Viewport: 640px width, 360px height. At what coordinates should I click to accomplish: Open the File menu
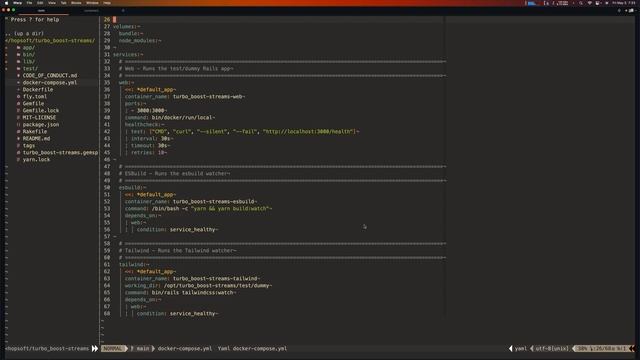29,2
